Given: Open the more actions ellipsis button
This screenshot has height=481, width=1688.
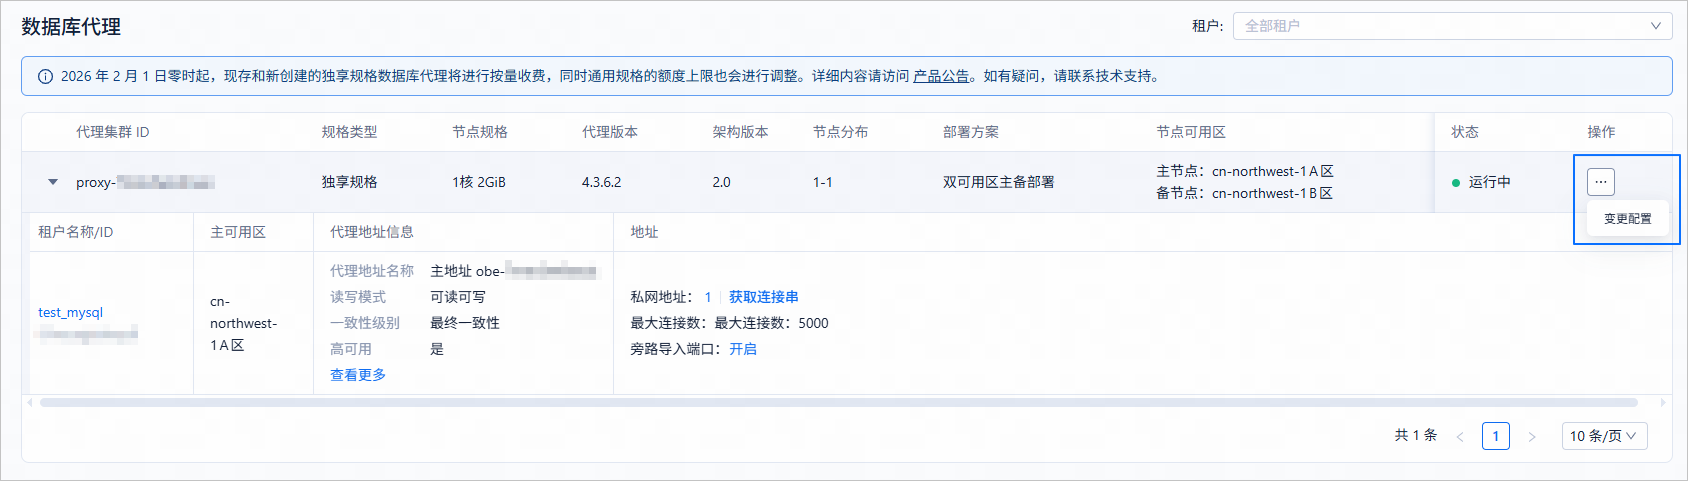Looking at the screenshot, I should [1600, 182].
